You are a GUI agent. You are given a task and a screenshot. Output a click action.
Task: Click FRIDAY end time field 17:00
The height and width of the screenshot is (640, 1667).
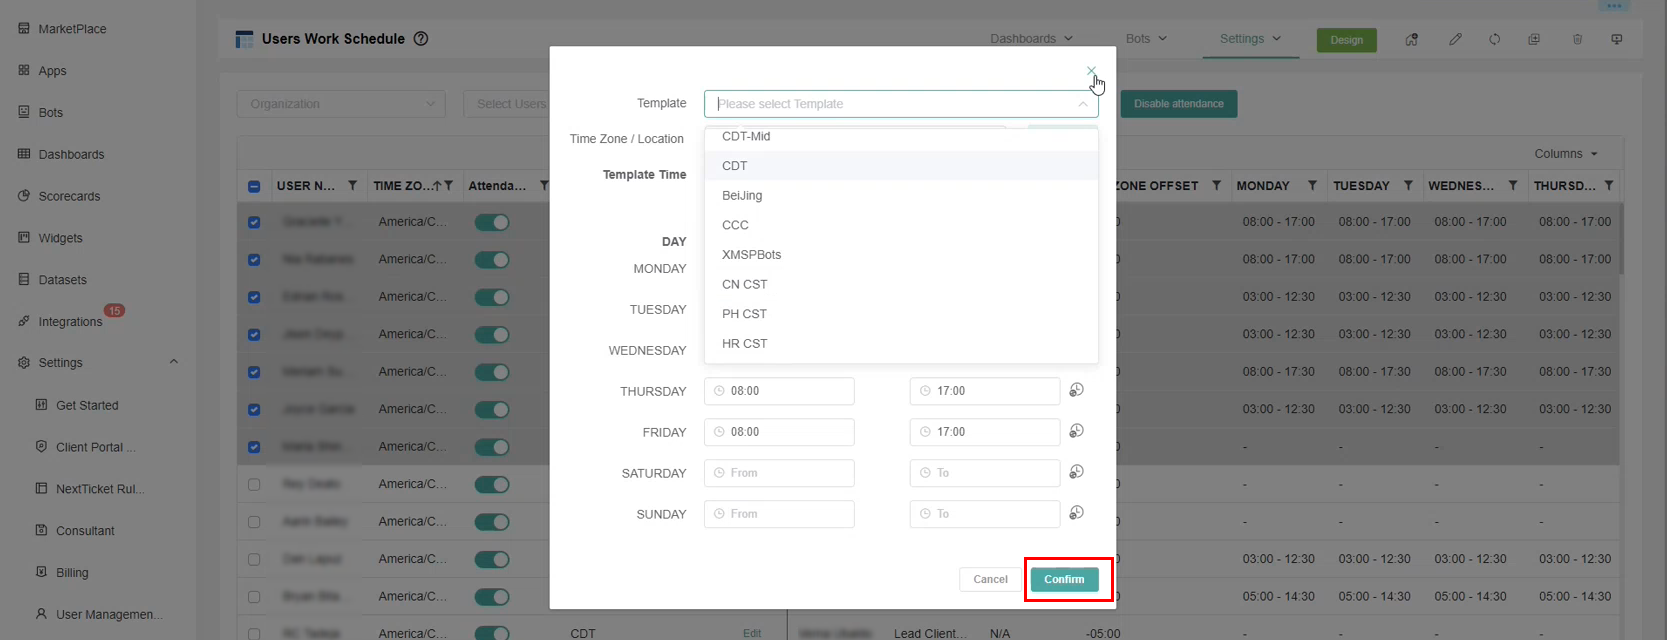click(x=985, y=432)
